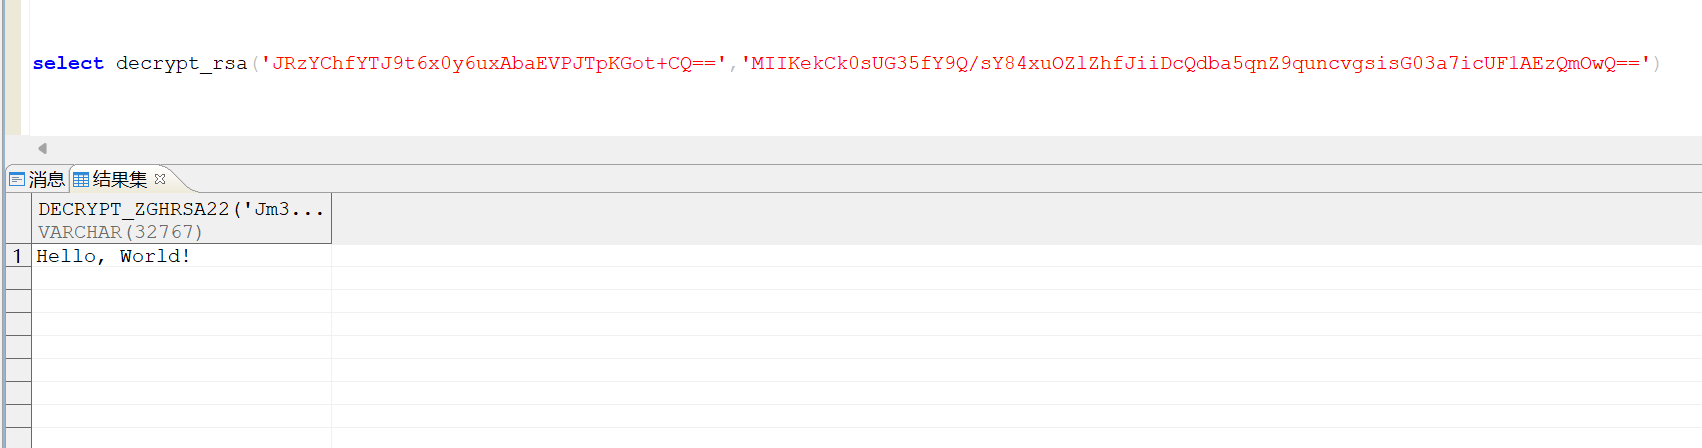Image resolution: width=1702 pixels, height=448 pixels.
Task: Click the closing parenthesis of the query
Action: coord(1656,63)
